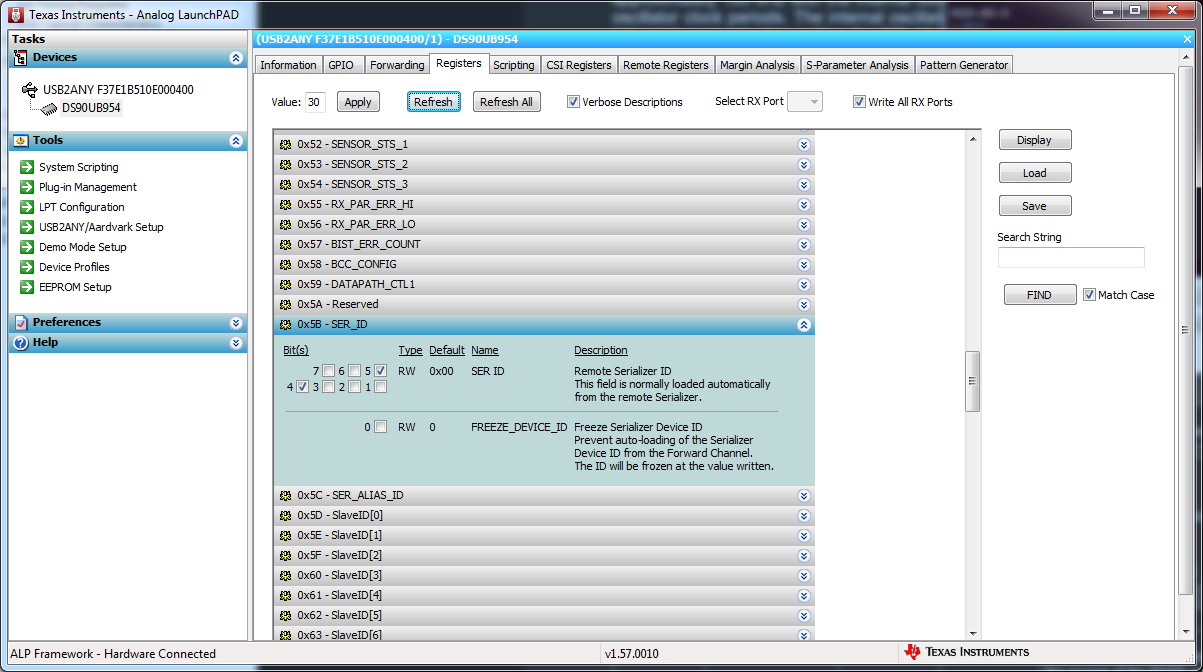Open the Select RX Port dropdown
The image size is (1203, 672).
pyautogui.click(x=805, y=102)
